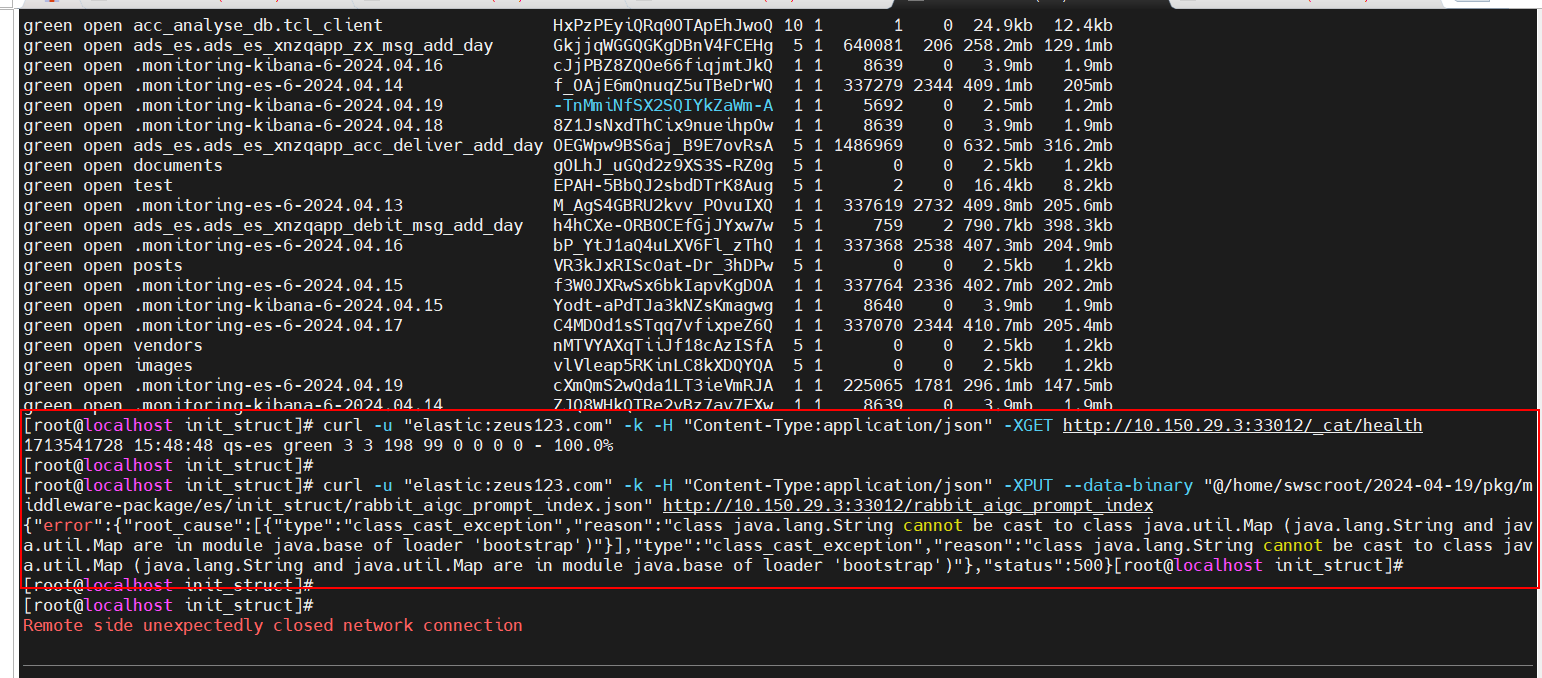This screenshot has width=1542, height=678.
Task: Click the 'test' index name
Action: click(x=152, y=186)
